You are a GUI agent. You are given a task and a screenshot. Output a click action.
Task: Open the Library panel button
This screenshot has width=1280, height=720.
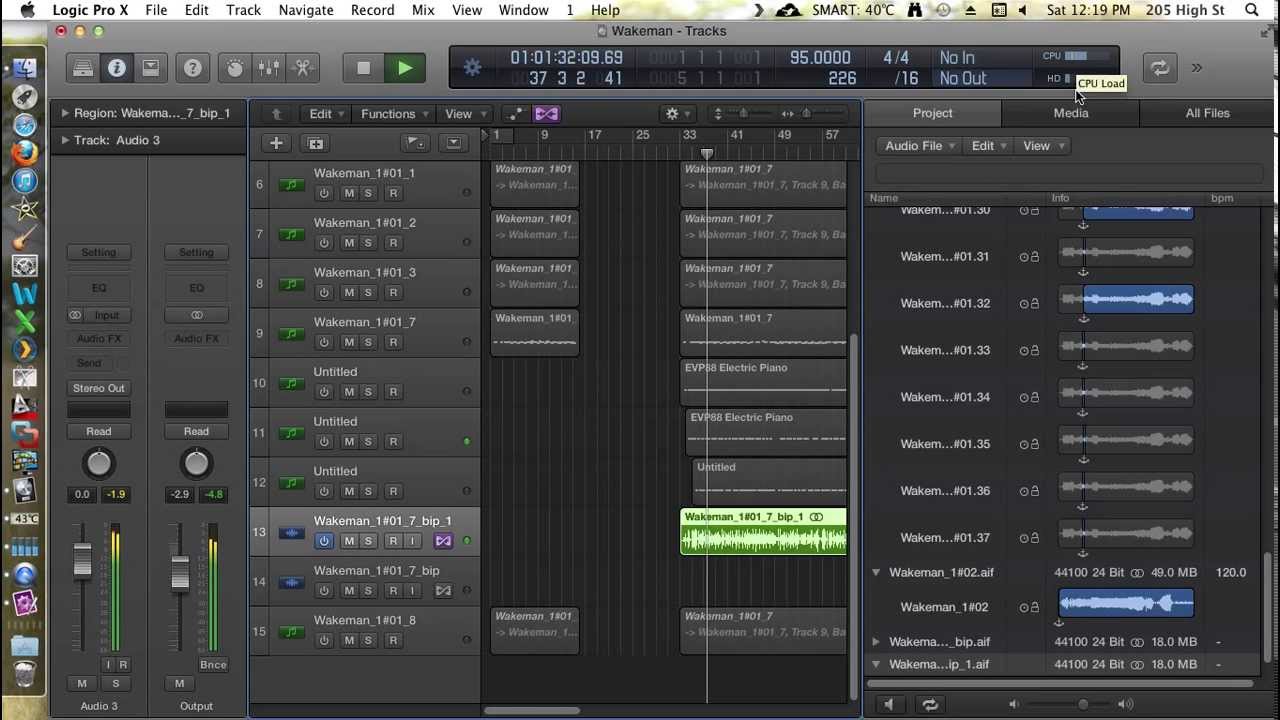83,68
